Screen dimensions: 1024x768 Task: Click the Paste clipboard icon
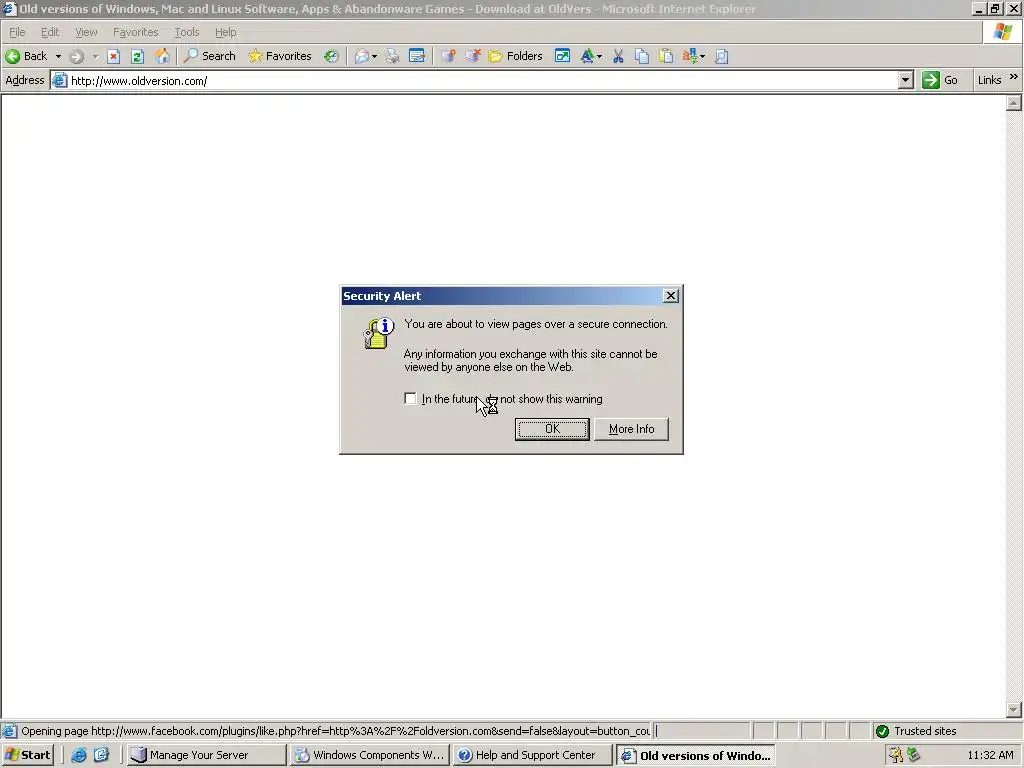pyautogui.click(x=665, y=56)
